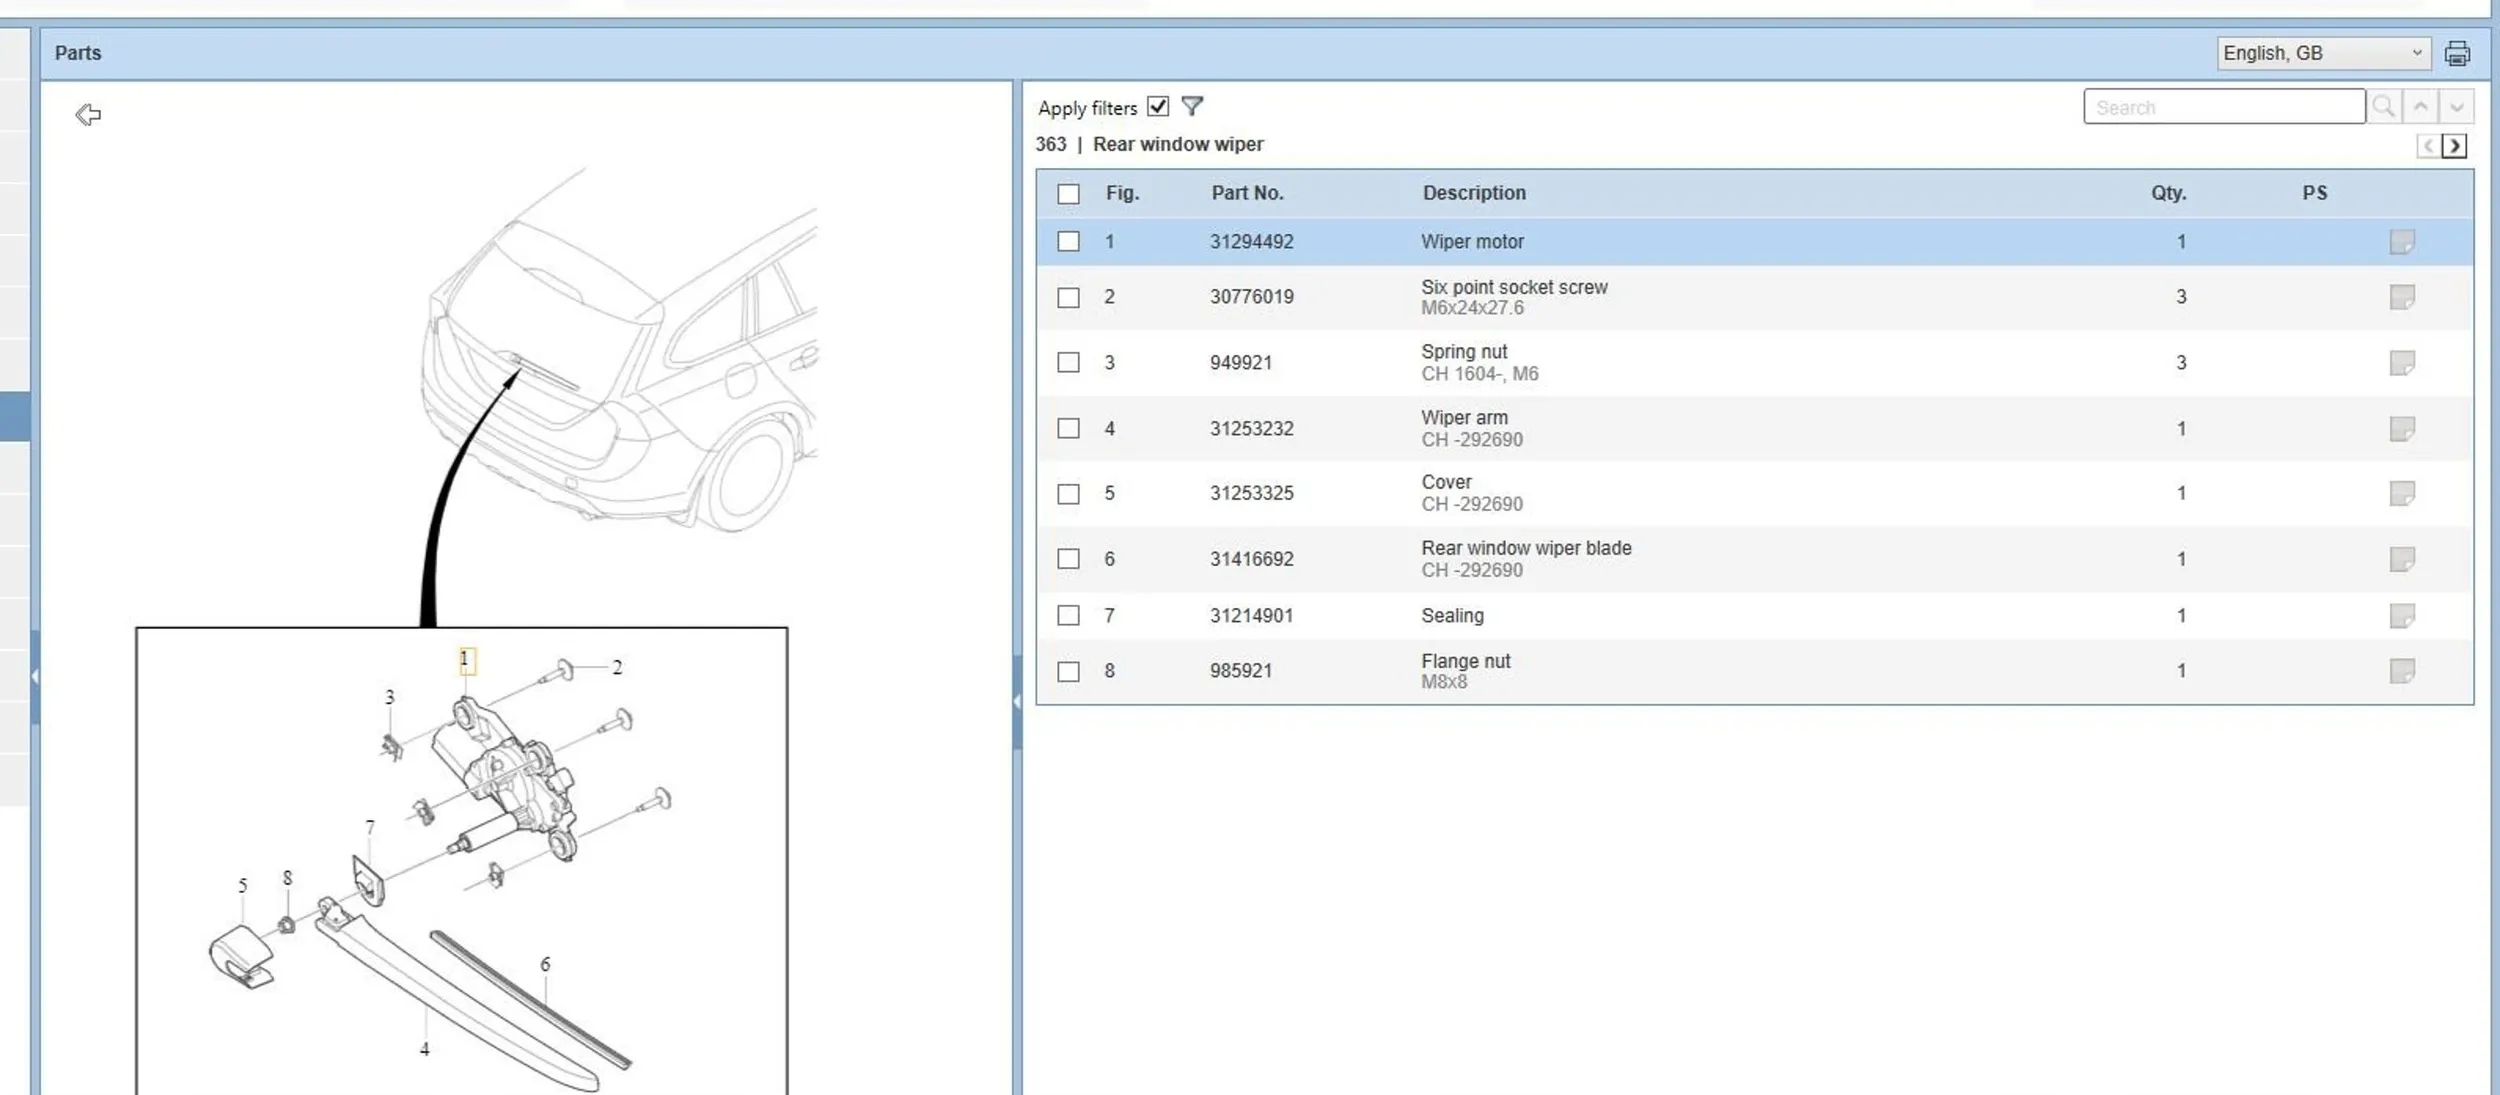The width and height of the screenshot is (2500, 1095).
Task: Jump to next search result down arrow
Action: pos(2456,106)
